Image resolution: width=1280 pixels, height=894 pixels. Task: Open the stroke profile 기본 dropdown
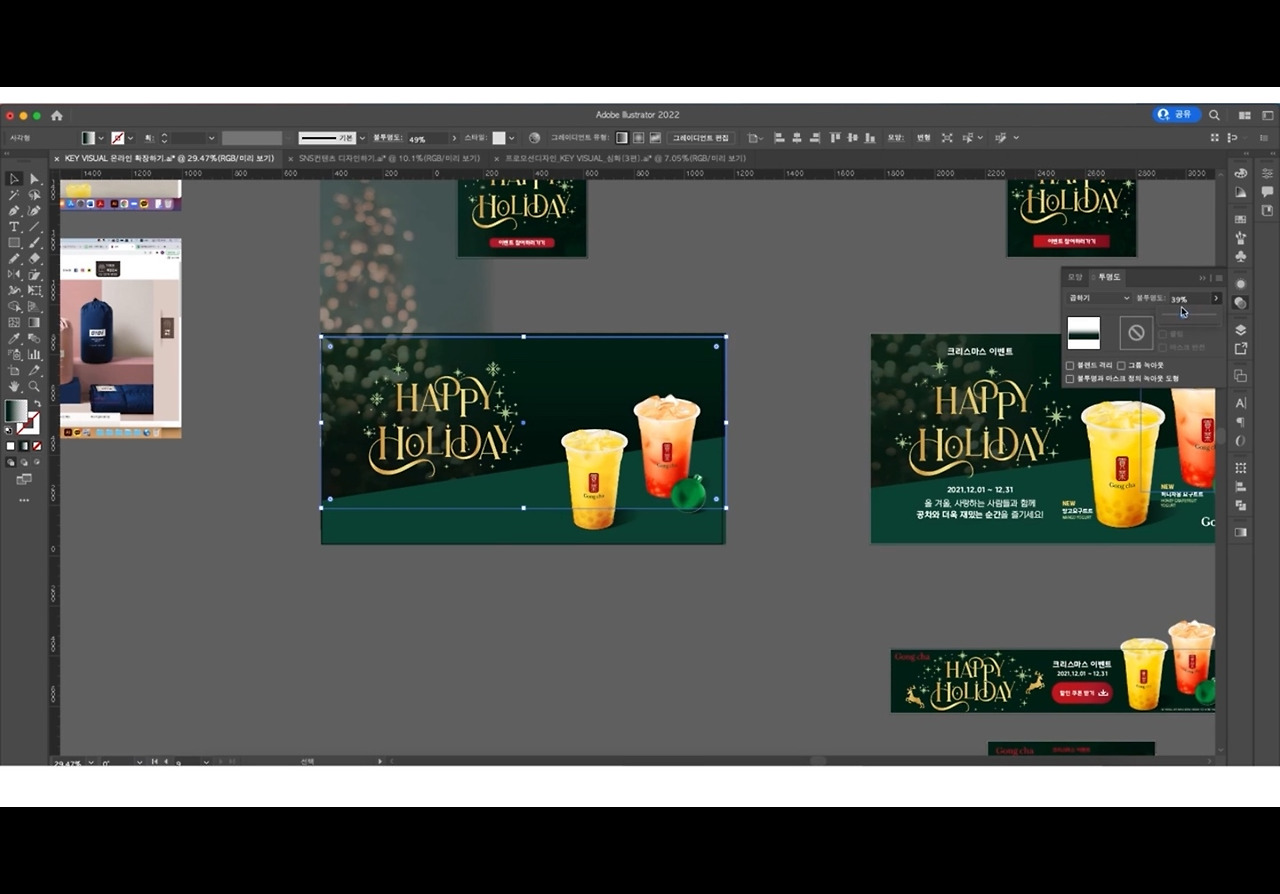[x=362, y=138]
